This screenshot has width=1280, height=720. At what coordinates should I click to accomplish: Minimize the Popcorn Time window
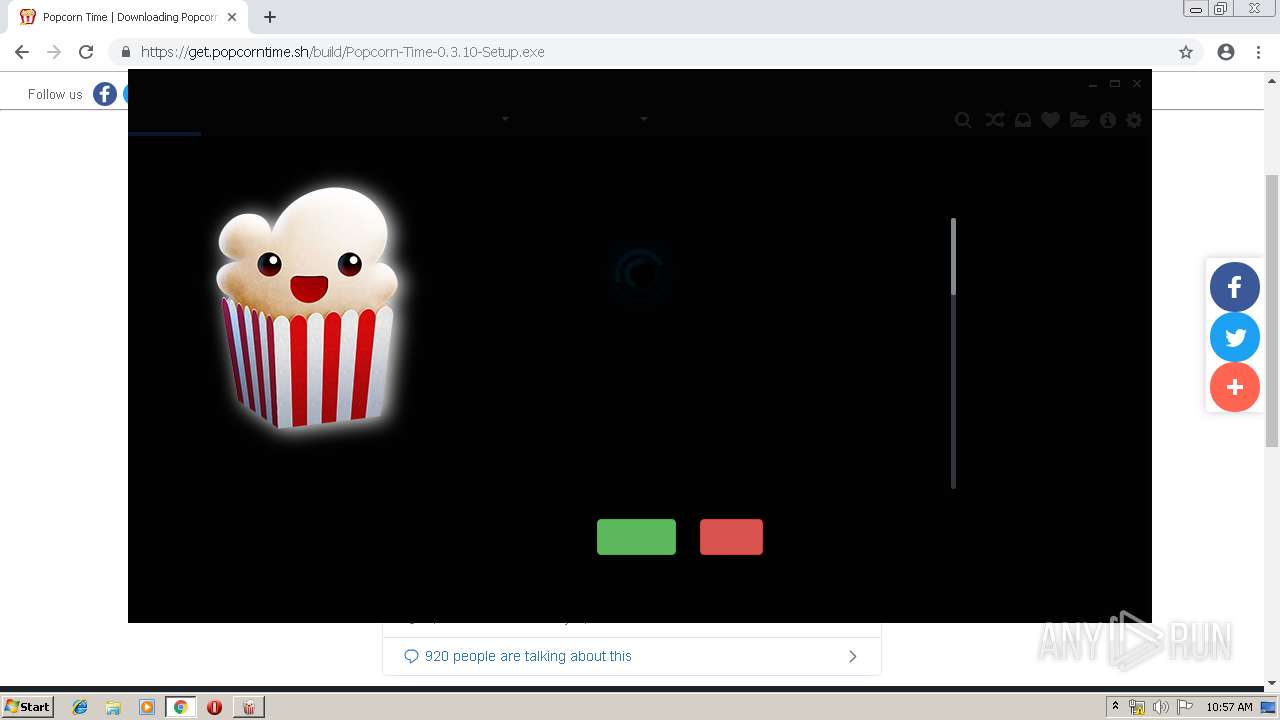click(x=1093, y=84)
